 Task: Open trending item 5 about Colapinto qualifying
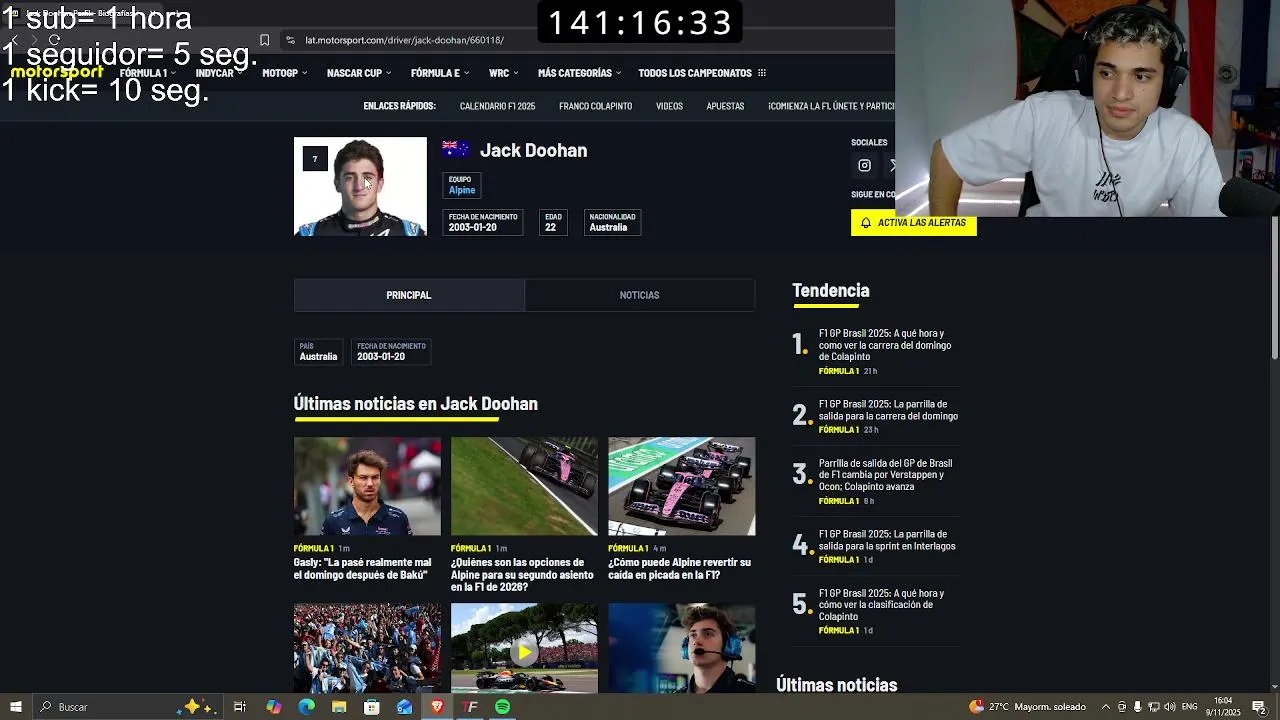[881, 605]
